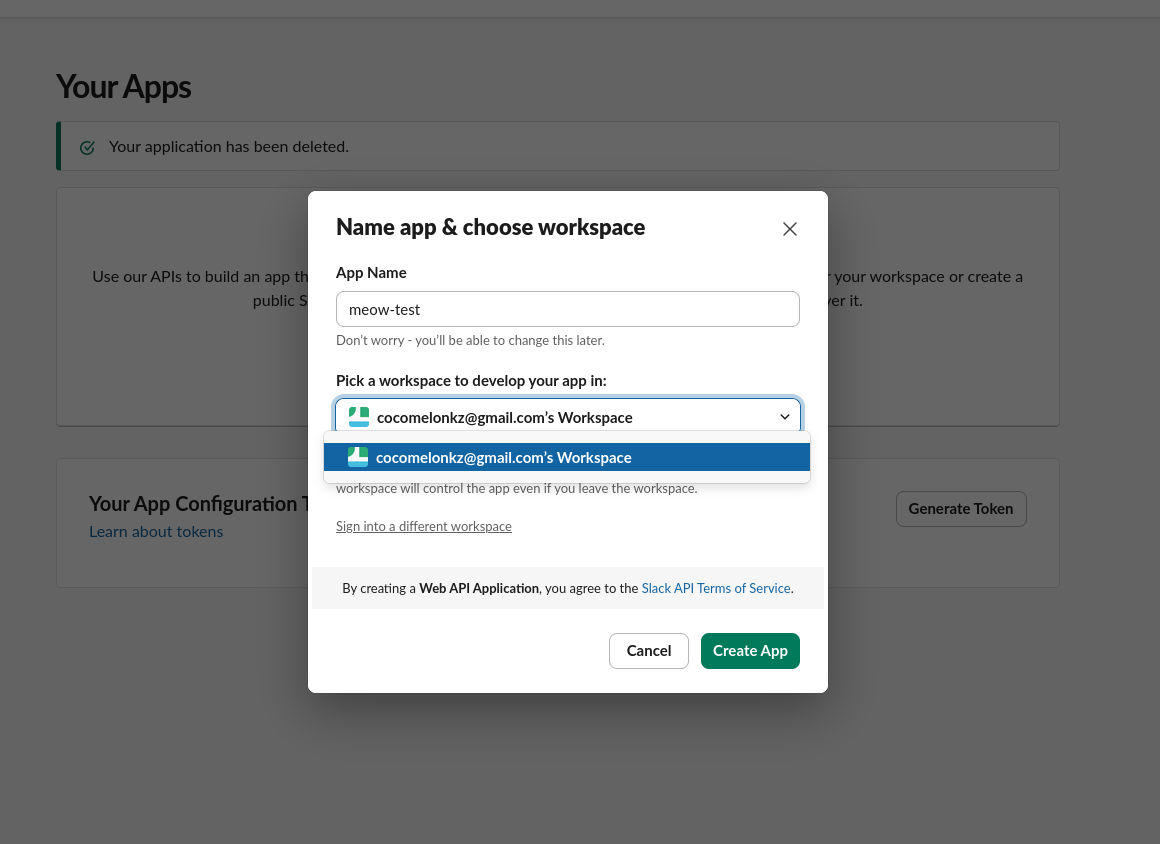Open Sign into a different workspace link
The width and height of the screenshot is (1160, 844).
pos(423,526)
